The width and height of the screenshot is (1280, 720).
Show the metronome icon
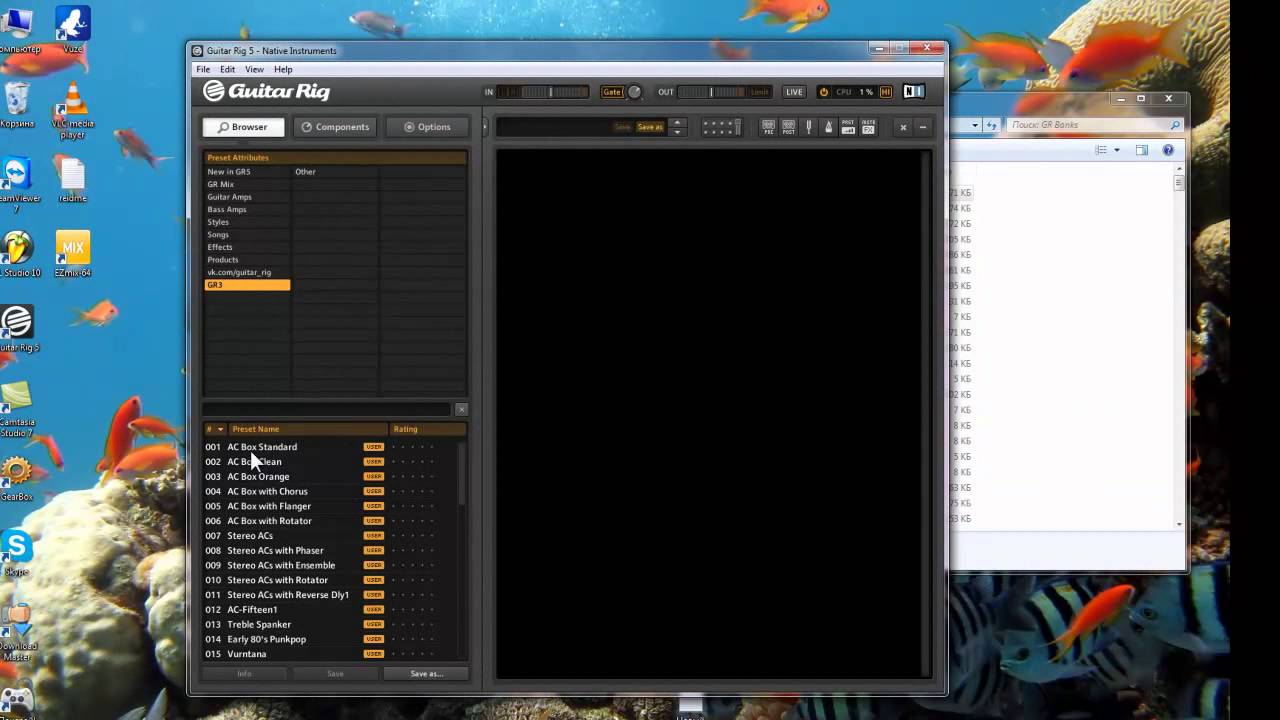828,127
